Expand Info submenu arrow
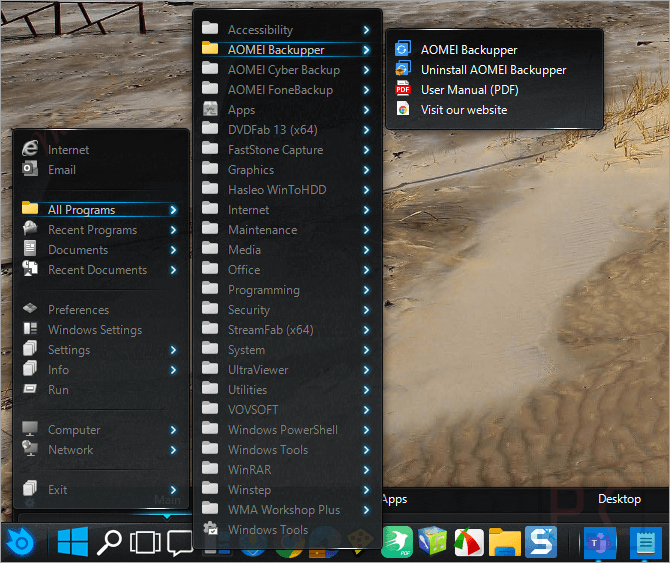Screen dimensions: 670x563 pos(173,370)
